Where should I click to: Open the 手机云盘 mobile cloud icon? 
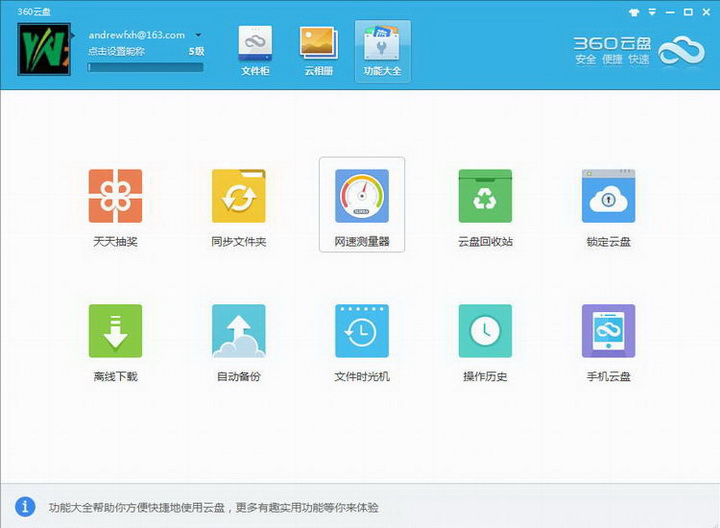[608, 331]
